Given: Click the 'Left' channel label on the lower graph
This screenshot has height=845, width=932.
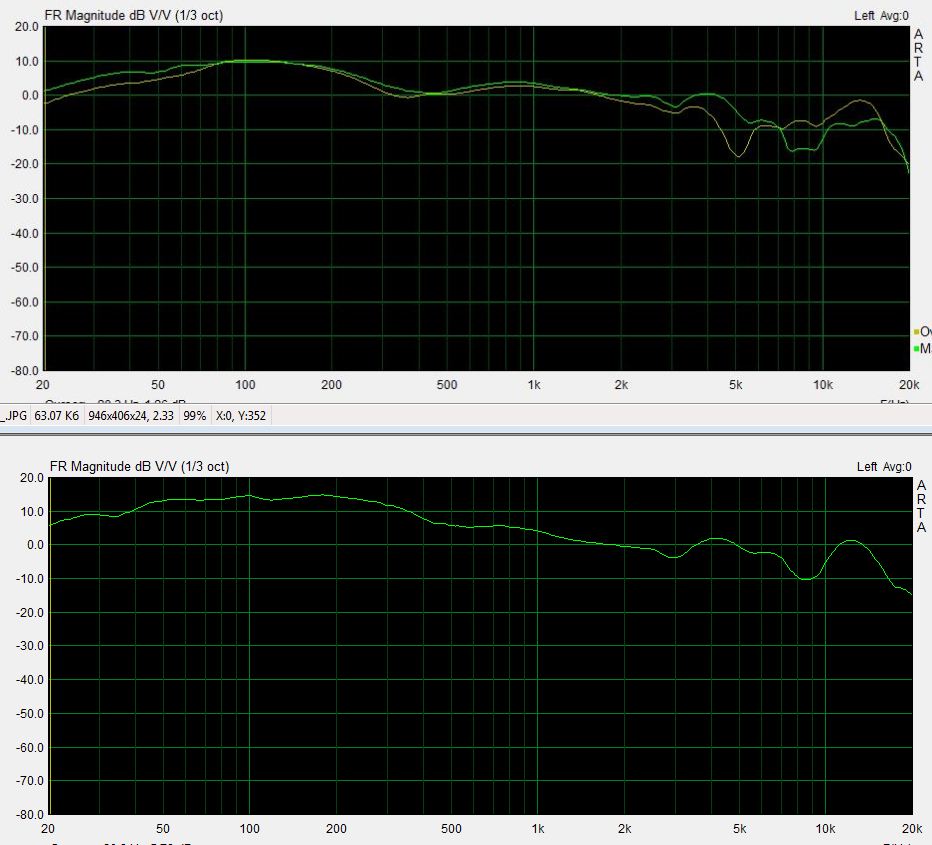Looking at the screenshot, I should point(867,466).
